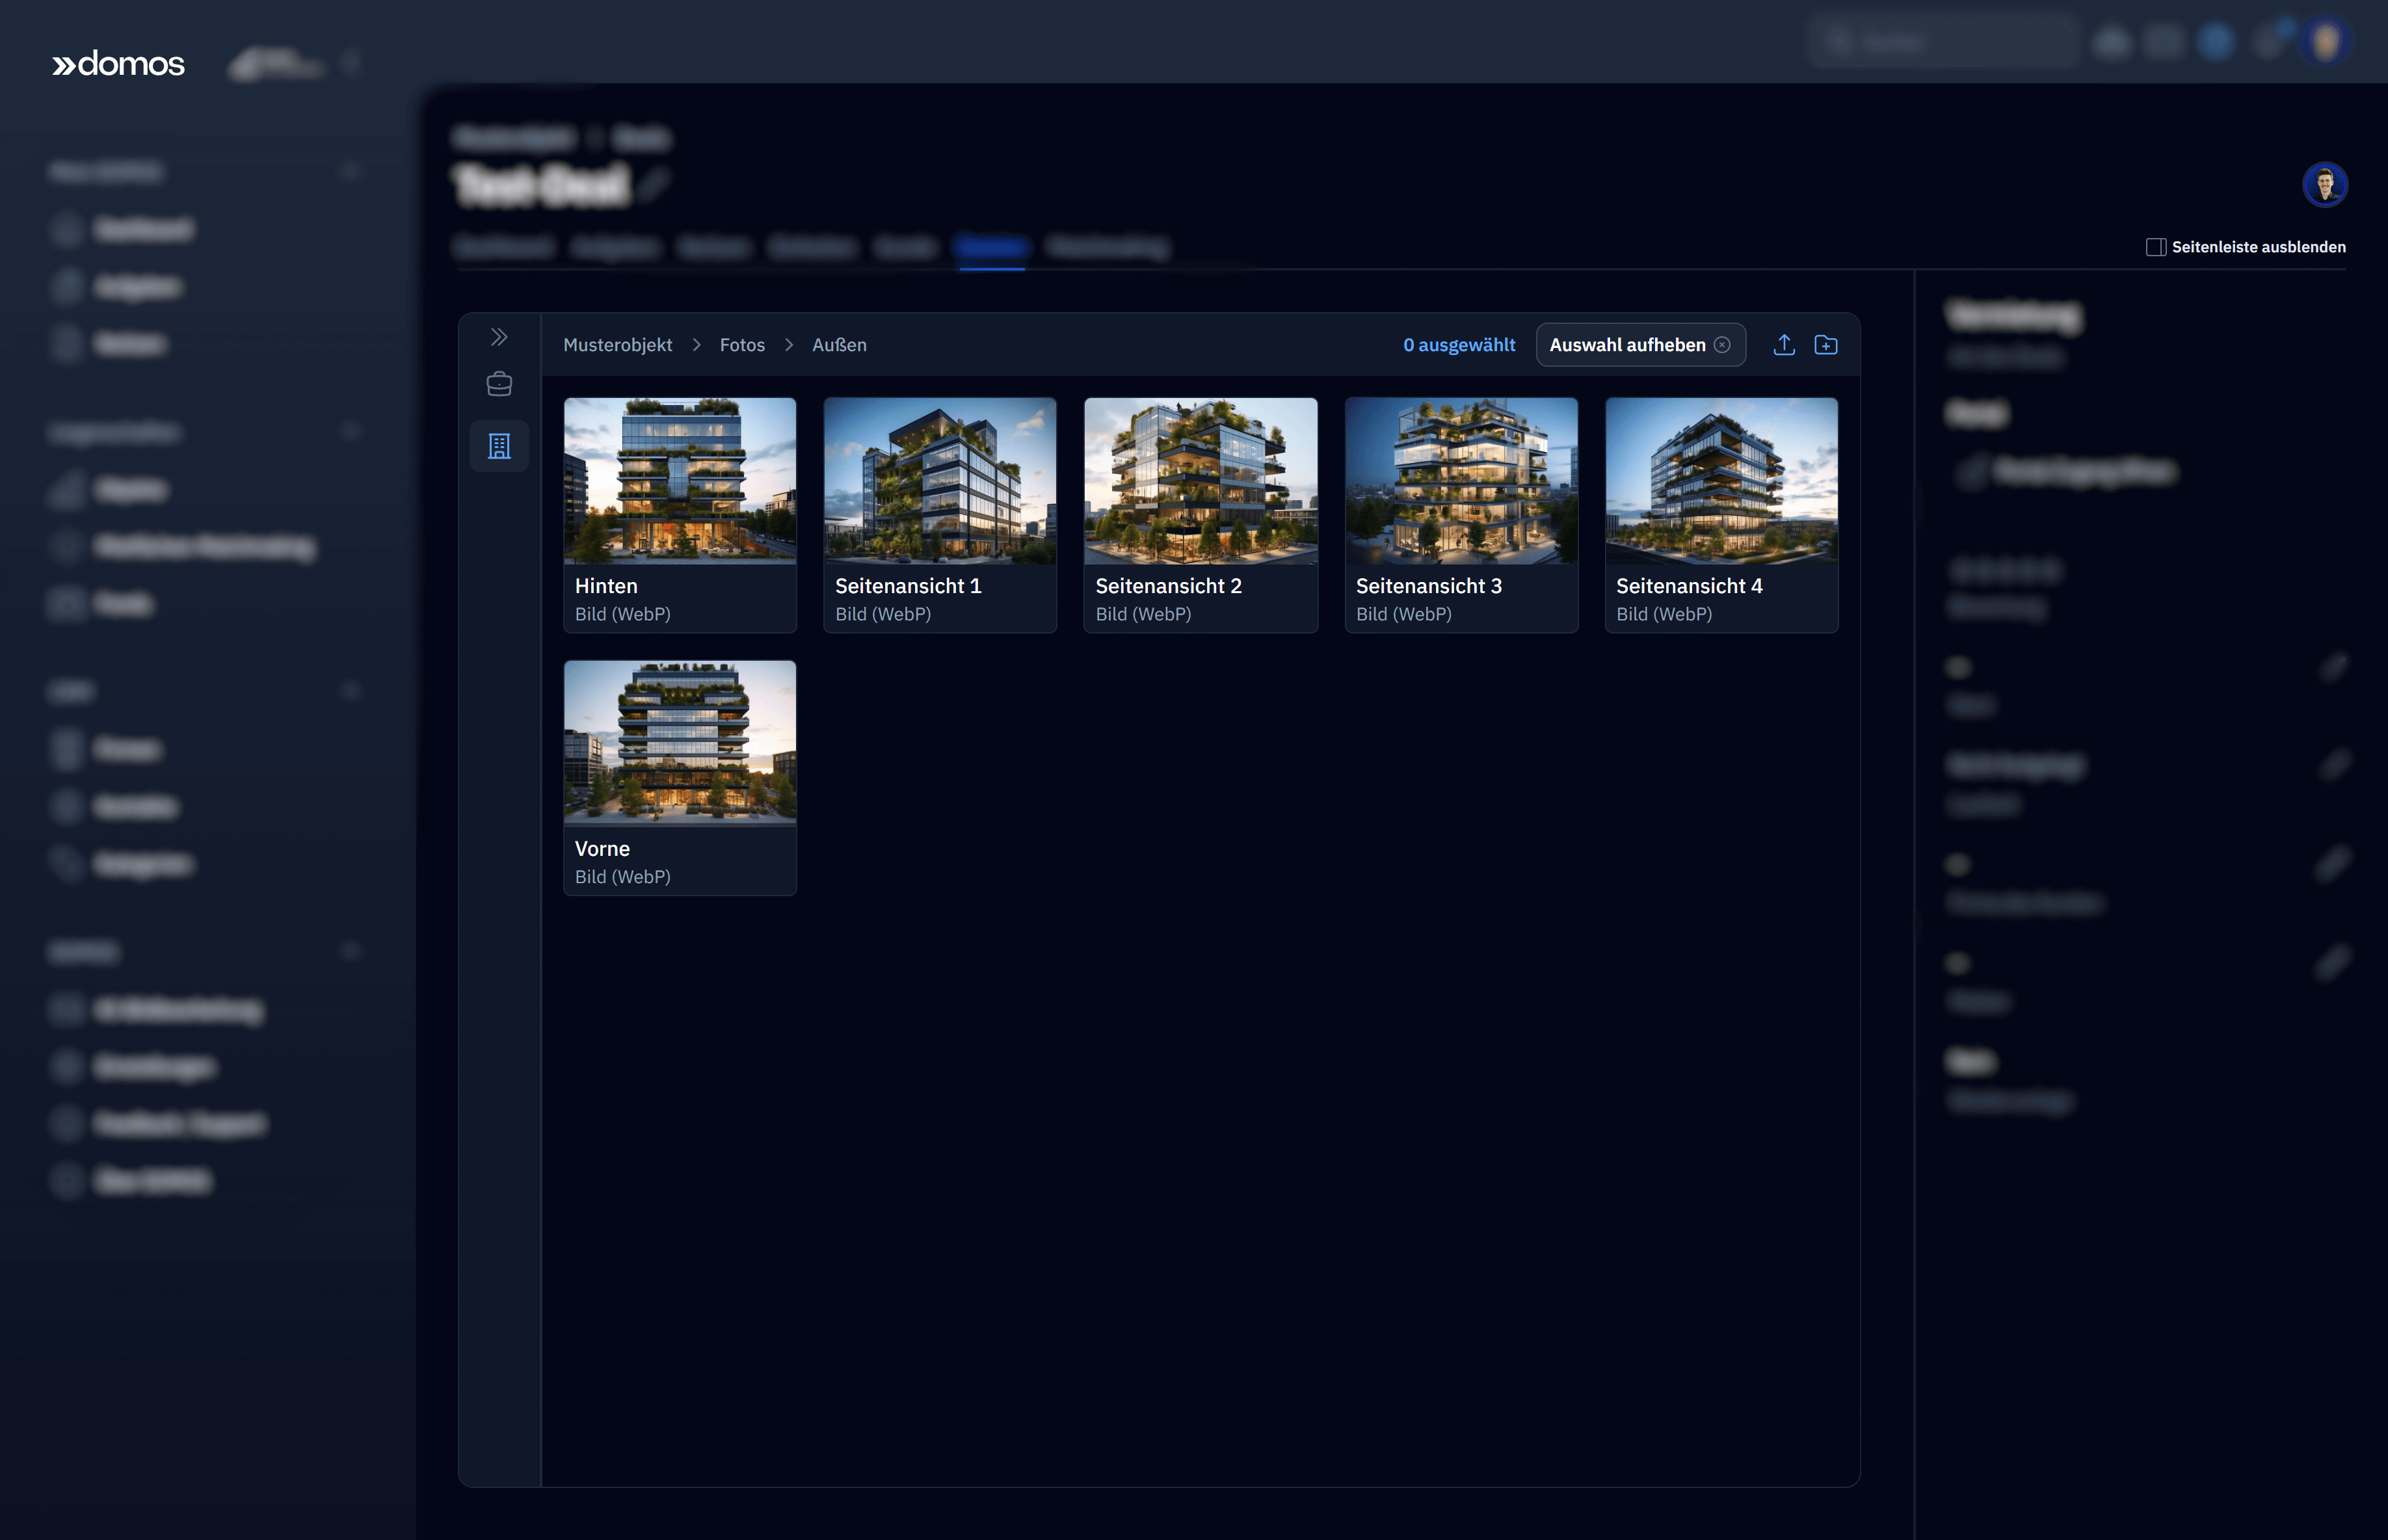Click the 0 ausgewählt selection counter
Screen dimensions: 2388x1540
(1459, 345)
